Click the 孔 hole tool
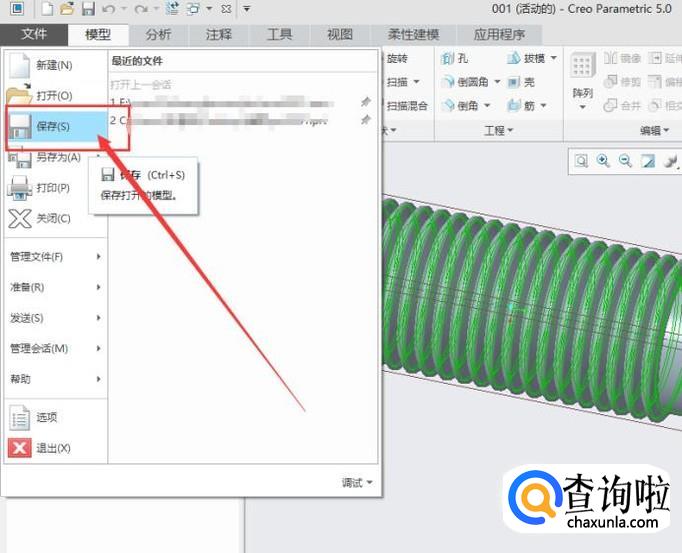 click(454, 58)
